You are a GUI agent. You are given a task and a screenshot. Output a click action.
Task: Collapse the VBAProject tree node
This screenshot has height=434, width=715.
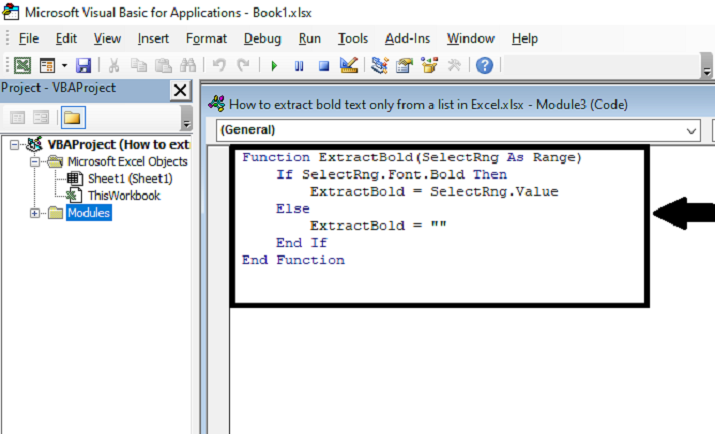pos(14,145)
